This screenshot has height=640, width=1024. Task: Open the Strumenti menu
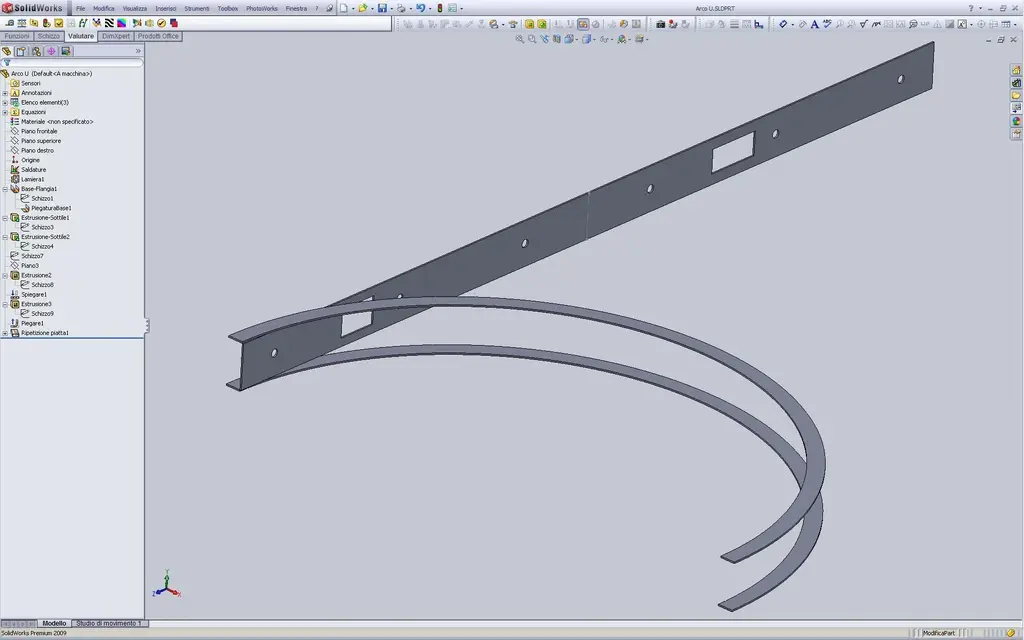click(197, 8)
